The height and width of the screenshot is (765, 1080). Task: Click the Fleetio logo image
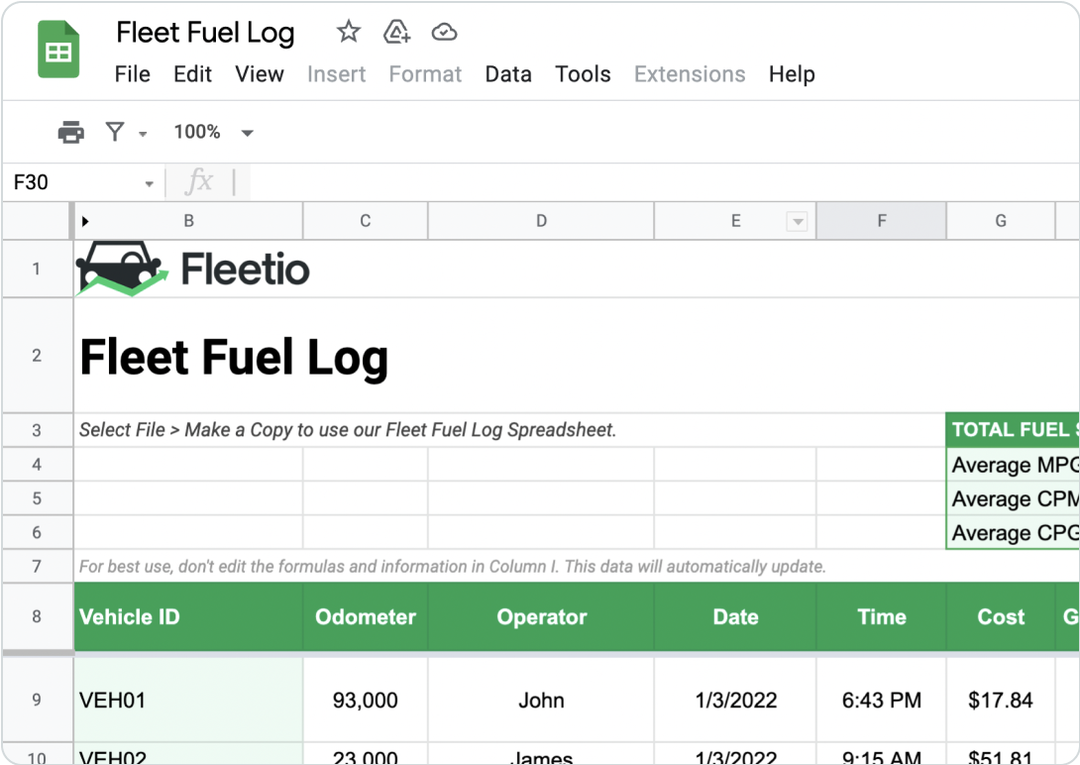point(193,269)
